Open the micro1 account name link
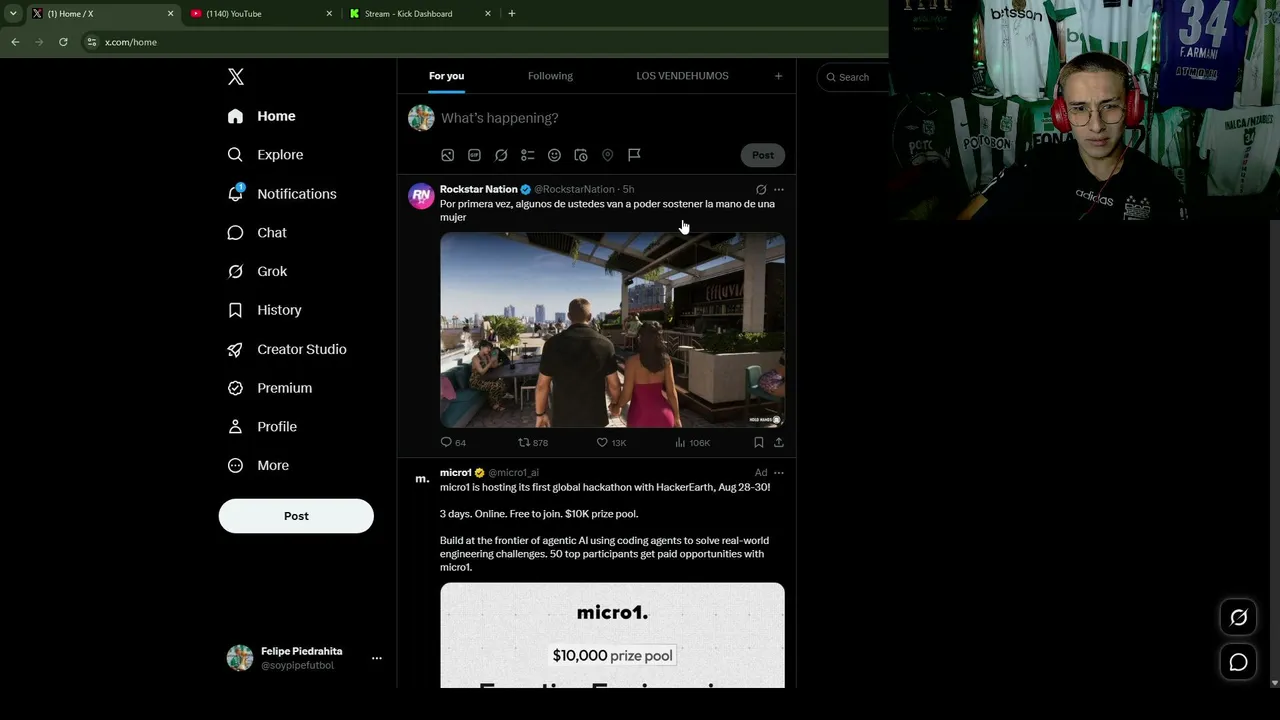 tap(456, 473)
